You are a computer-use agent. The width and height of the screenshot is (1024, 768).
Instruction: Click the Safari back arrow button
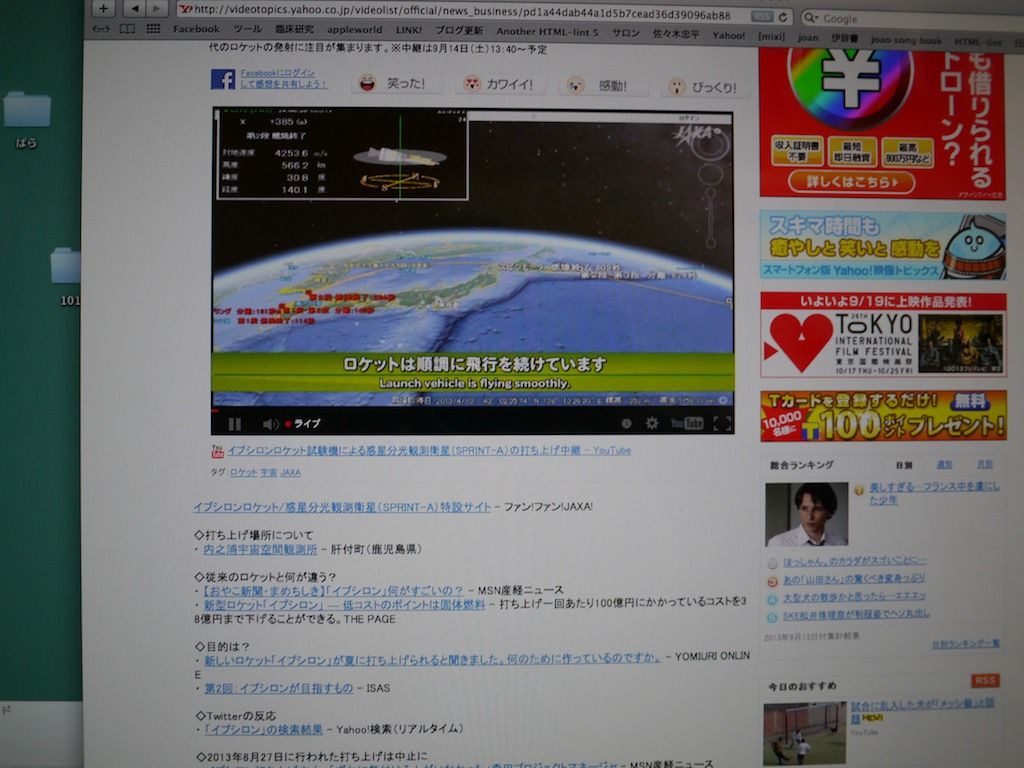[135, 8]
